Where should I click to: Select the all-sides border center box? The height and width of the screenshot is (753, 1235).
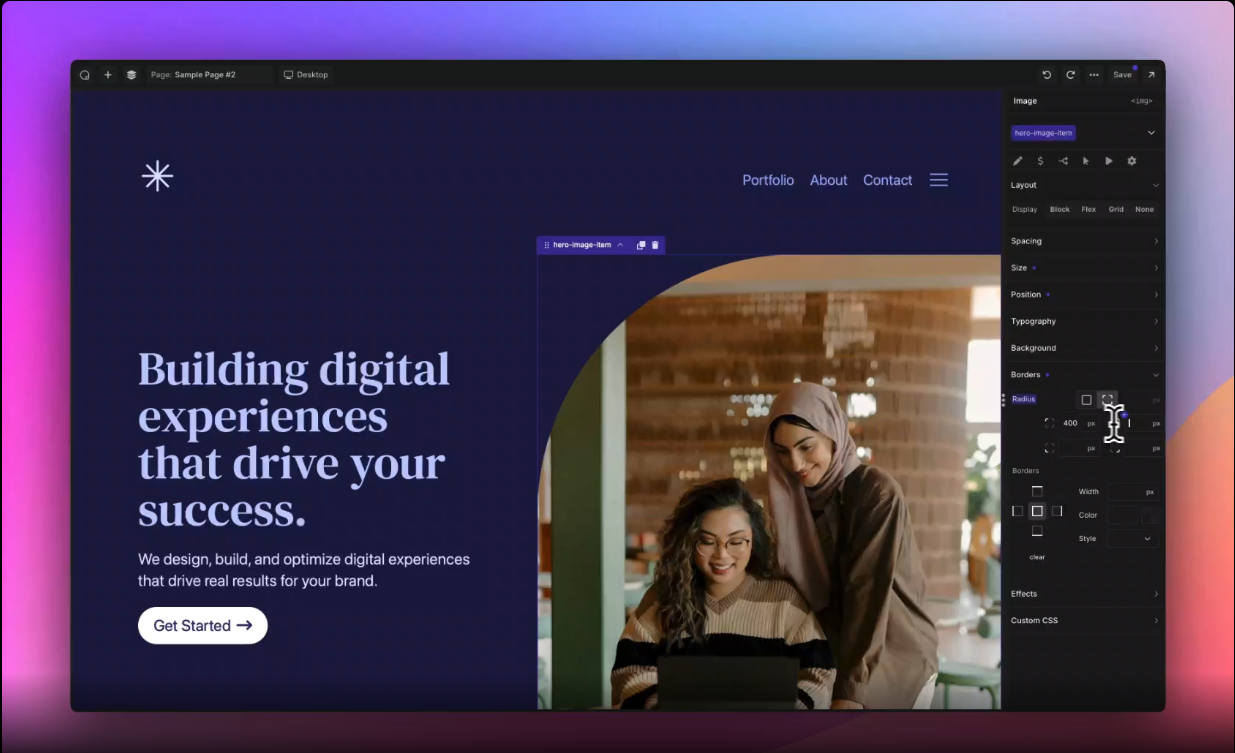click(1037, 511)
